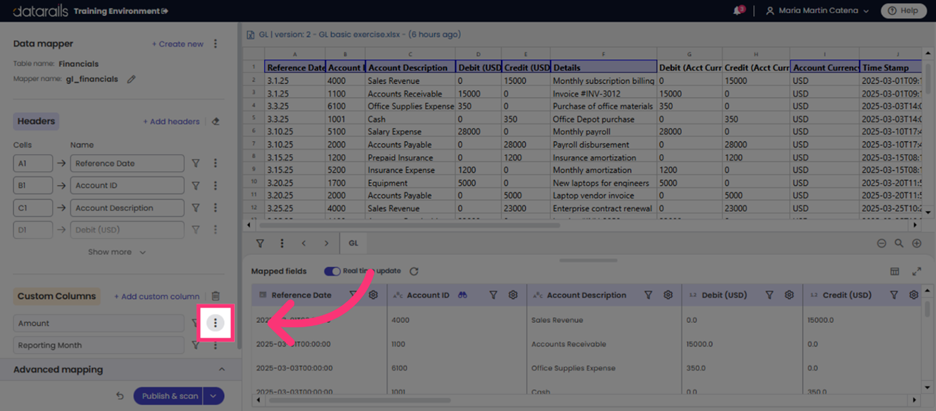Expand Show more headers
Image resolution: width=936 pixels, height=411 pixels.
(x=117, y=252)
